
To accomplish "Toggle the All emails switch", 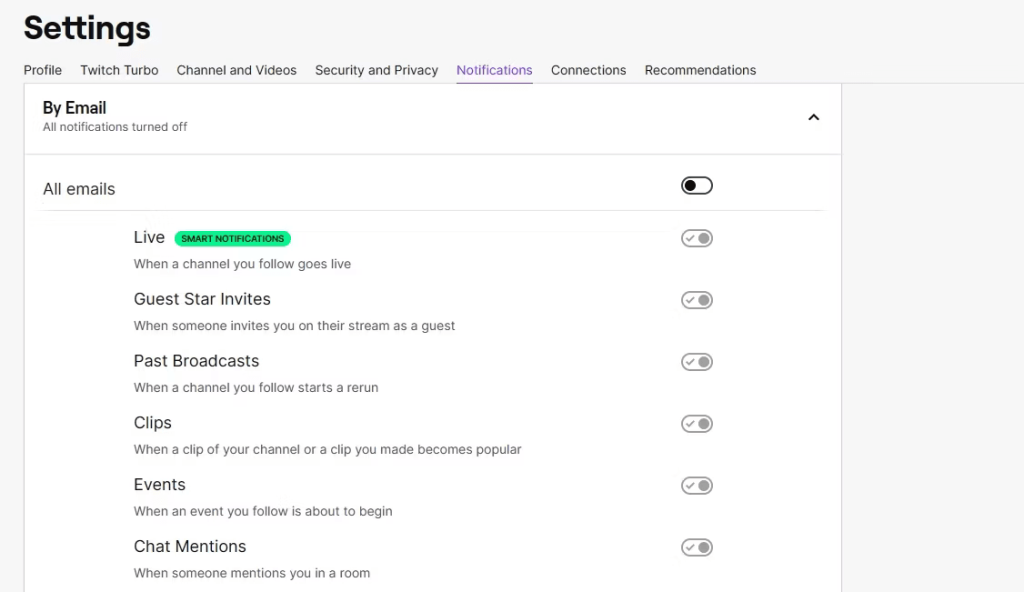I will [x=696, y=185].
